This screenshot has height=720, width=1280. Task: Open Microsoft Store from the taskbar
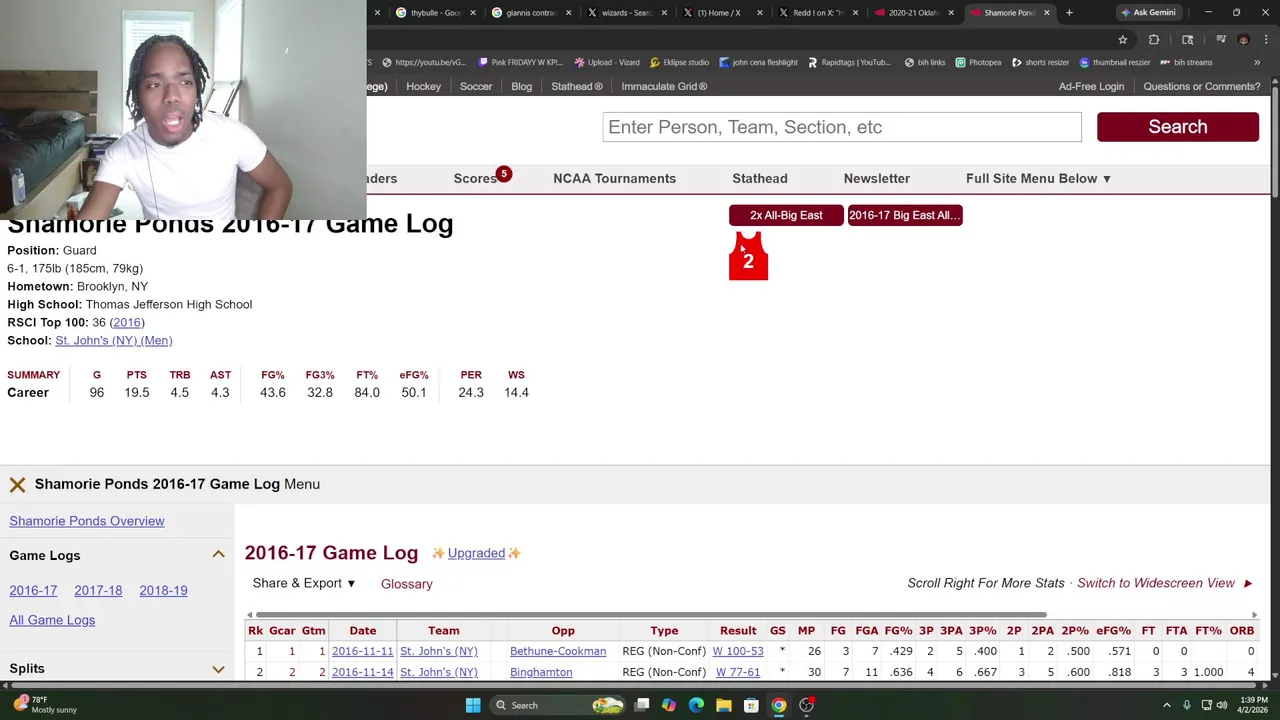(x=751, y=705)
